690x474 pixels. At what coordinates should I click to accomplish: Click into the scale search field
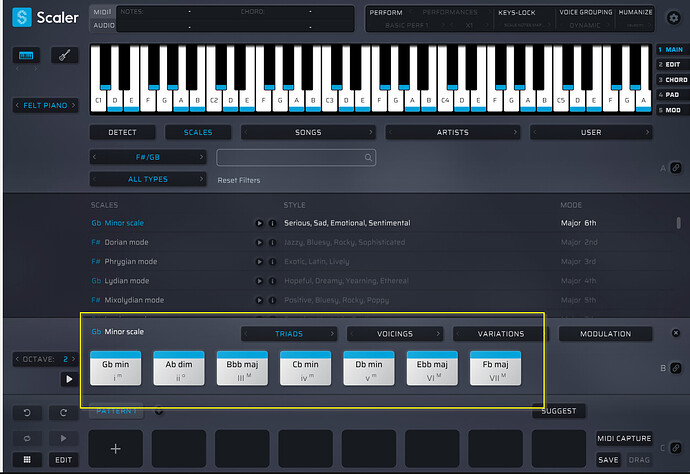(x=296, y=158)
